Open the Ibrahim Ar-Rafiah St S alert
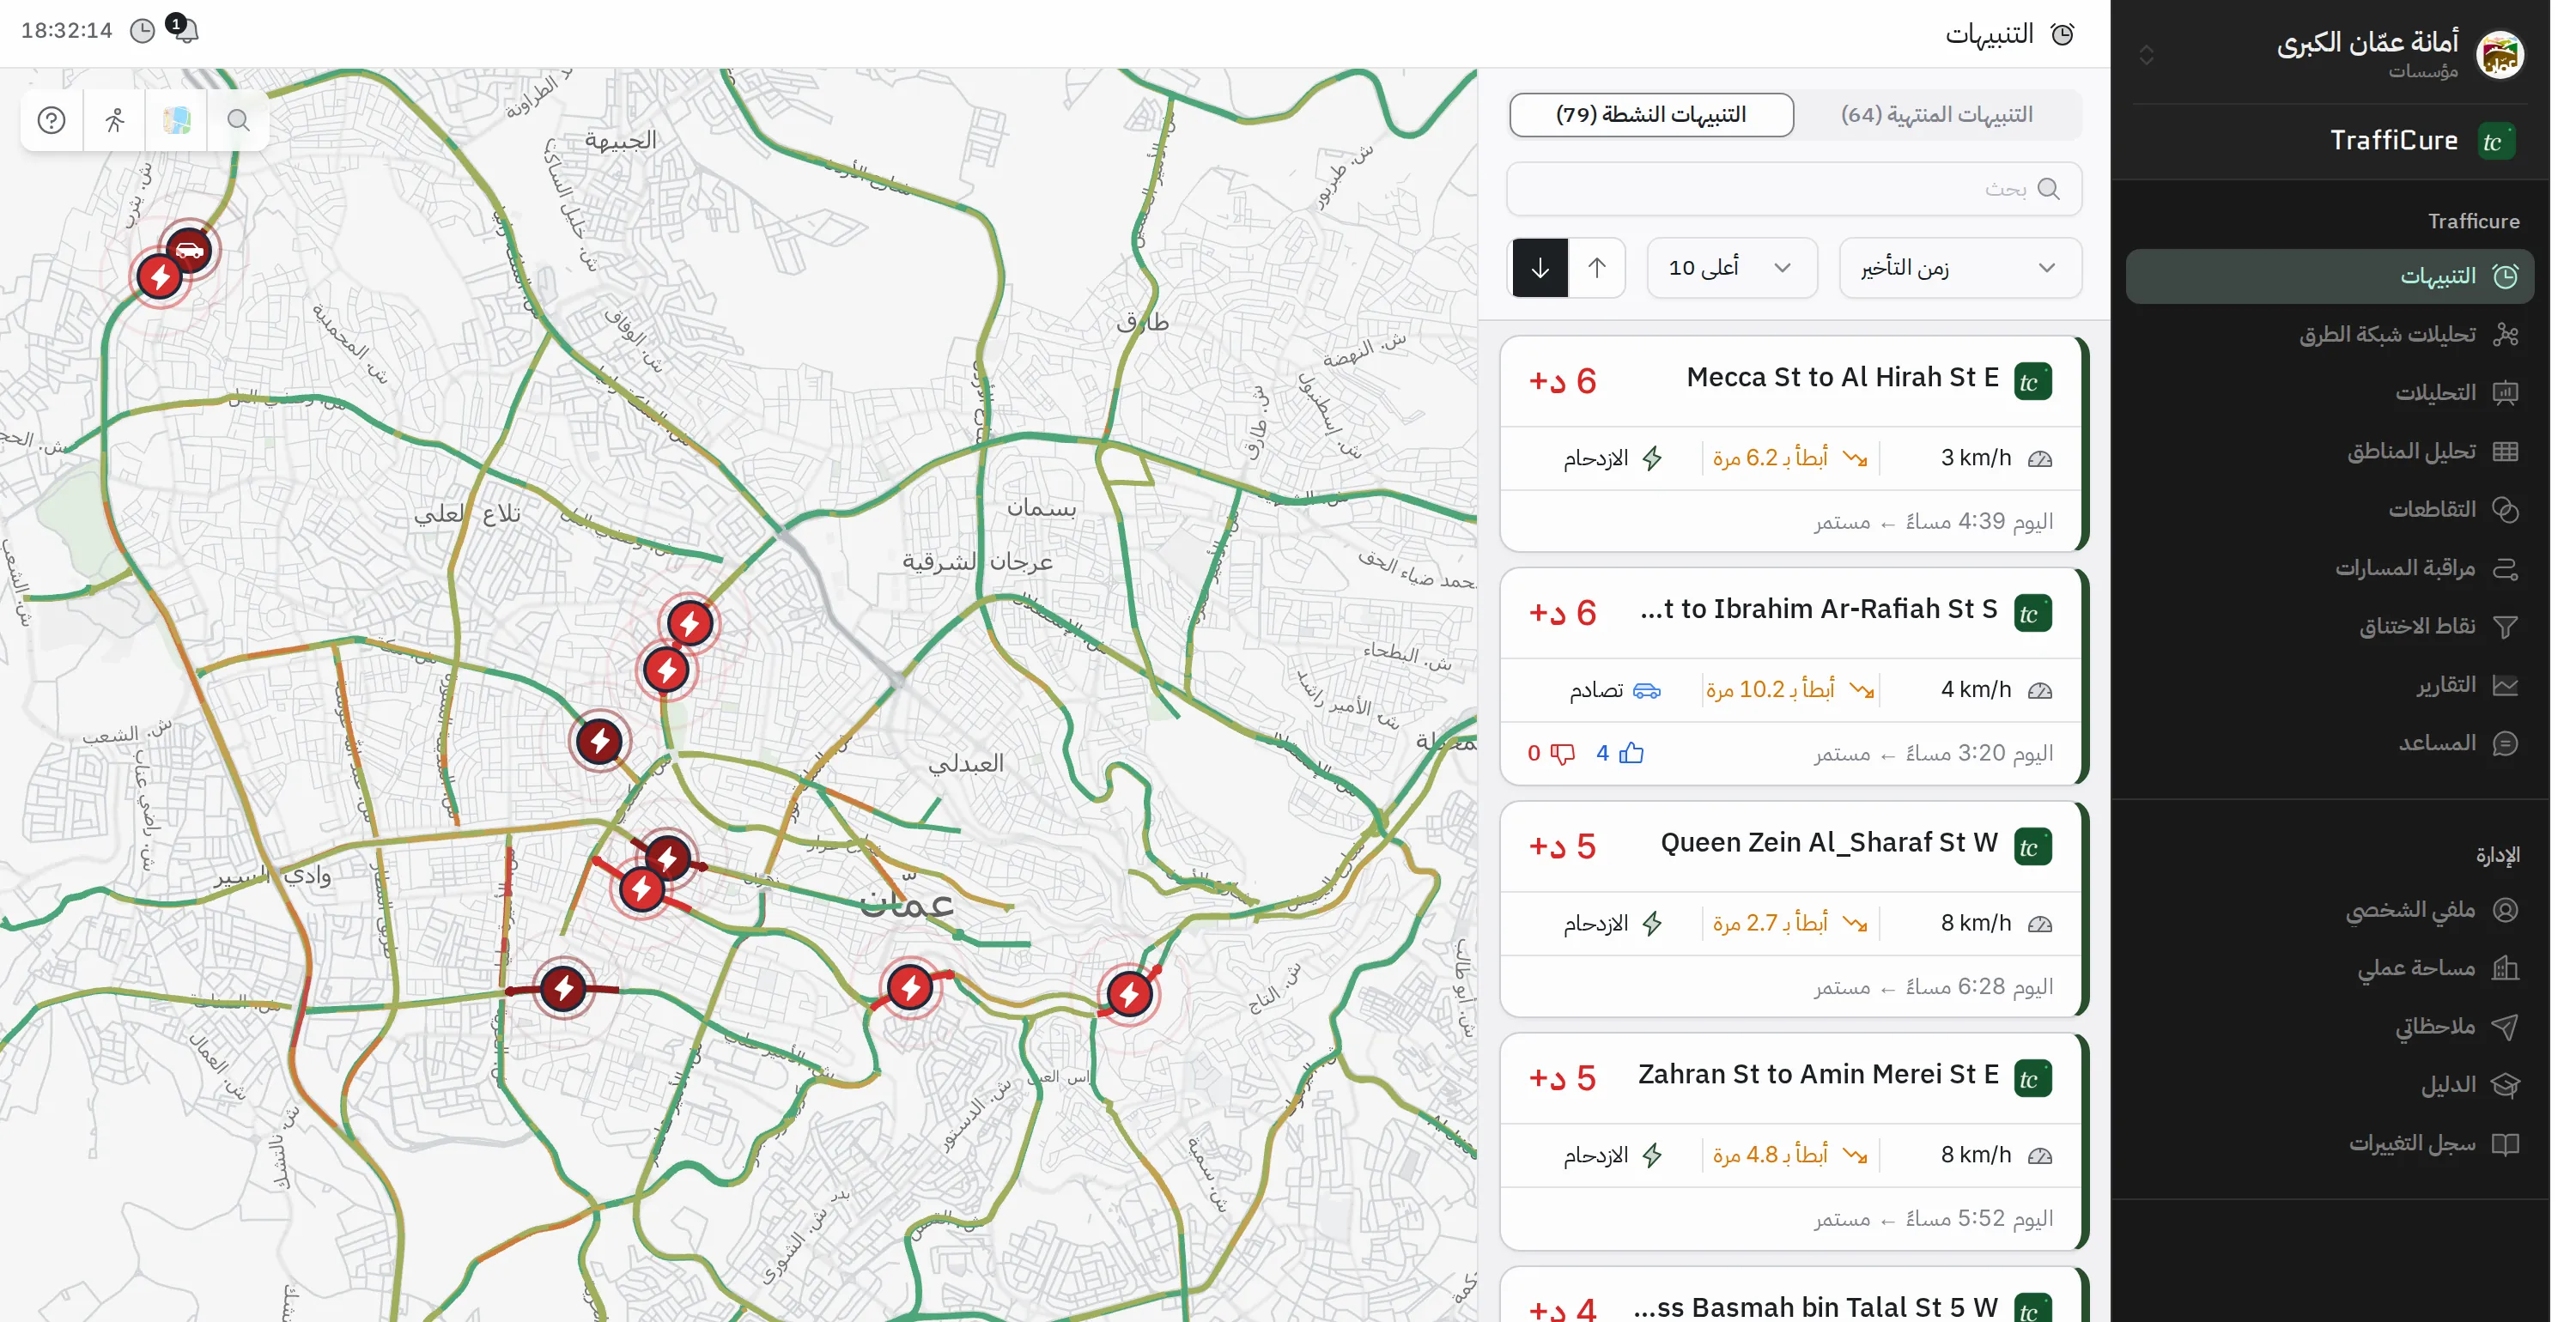This screenshot has width=2576, height=1322. click(x=1794, y=676)
